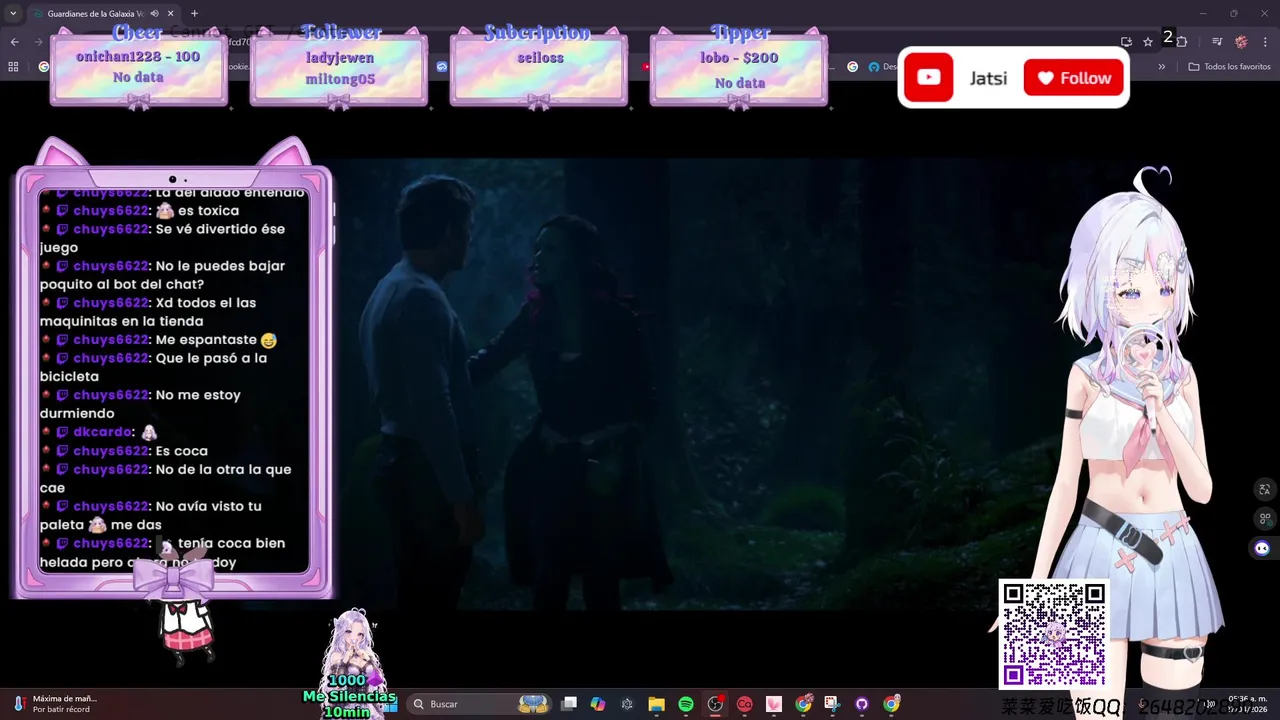Open Snipping Tool from the taskbar
The height and width of the screenshot is (720, 1280).
(x=832, y=704)
